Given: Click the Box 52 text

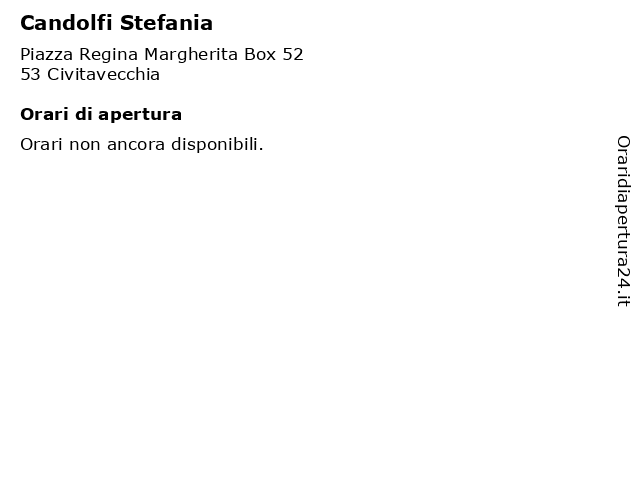Looking at the screenshot, I should click(x=274, y=54).
